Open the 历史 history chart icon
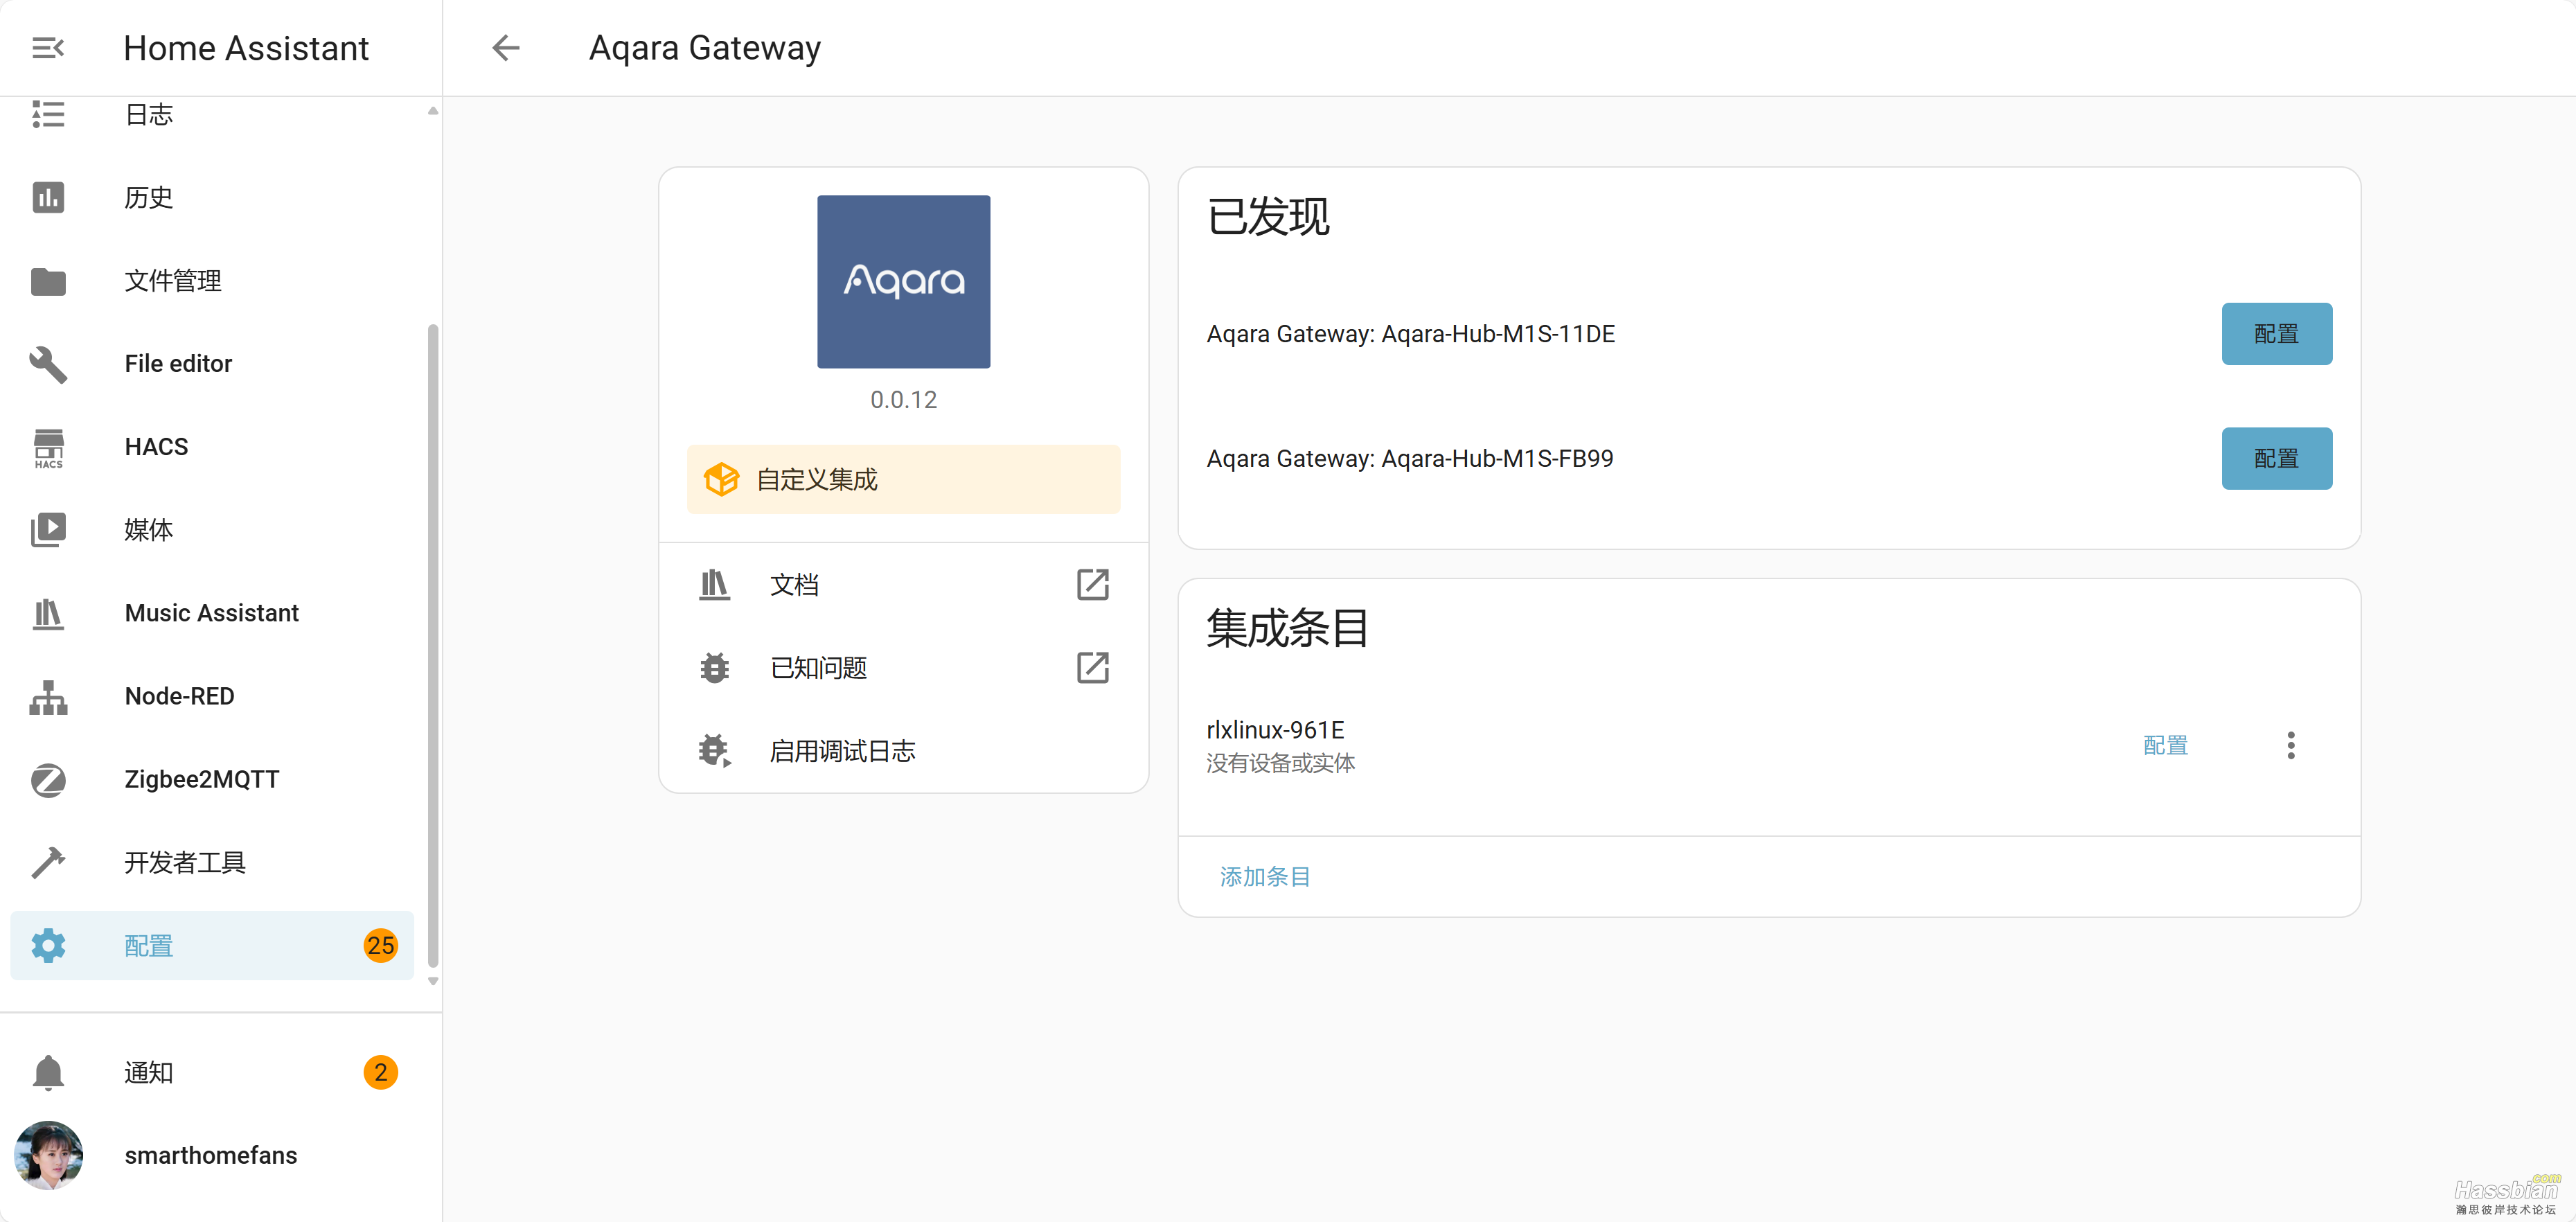The image size is (2576, 1222). (x=48, y=198)
